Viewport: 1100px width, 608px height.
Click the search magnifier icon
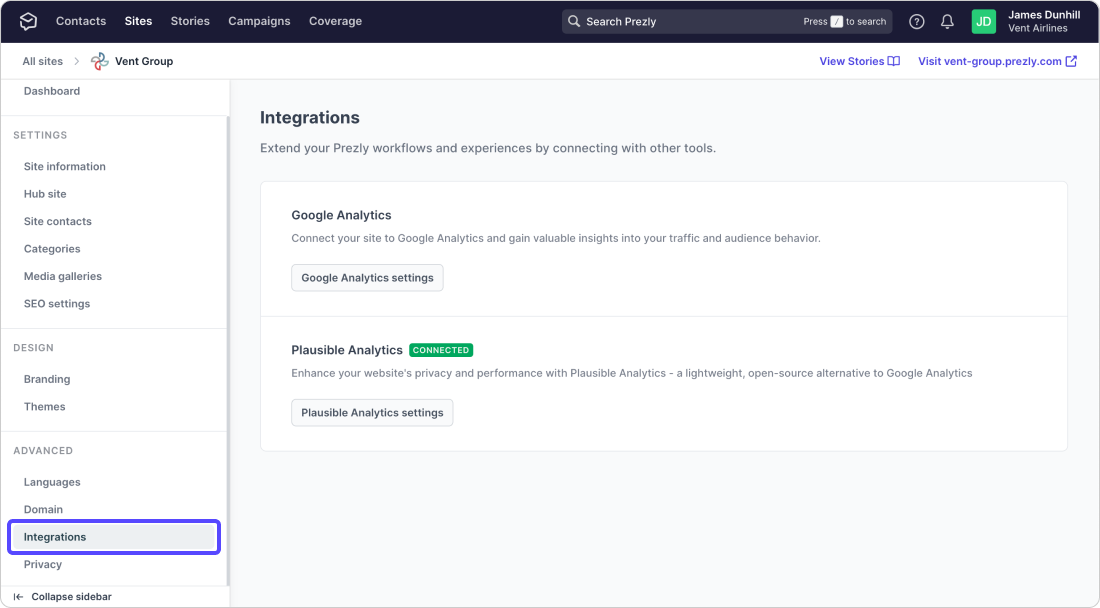click(574, 21)
